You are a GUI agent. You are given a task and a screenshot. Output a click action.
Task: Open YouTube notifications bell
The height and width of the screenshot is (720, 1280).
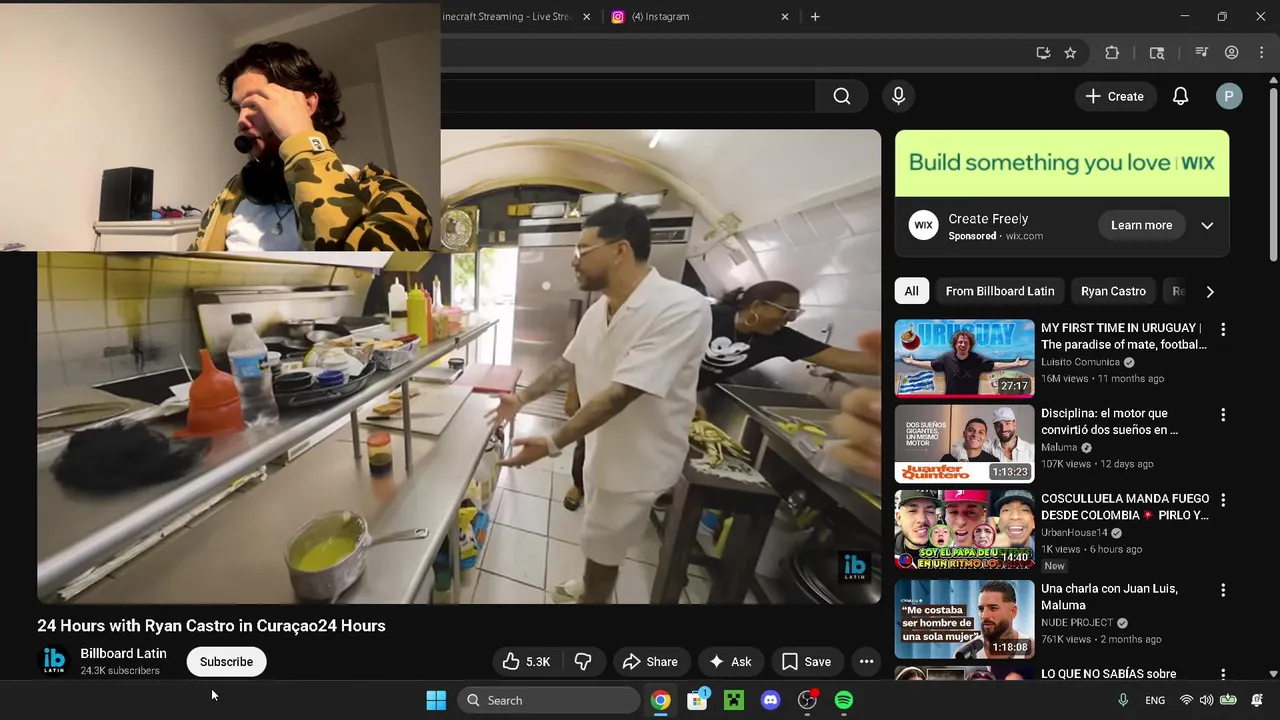1180,96
